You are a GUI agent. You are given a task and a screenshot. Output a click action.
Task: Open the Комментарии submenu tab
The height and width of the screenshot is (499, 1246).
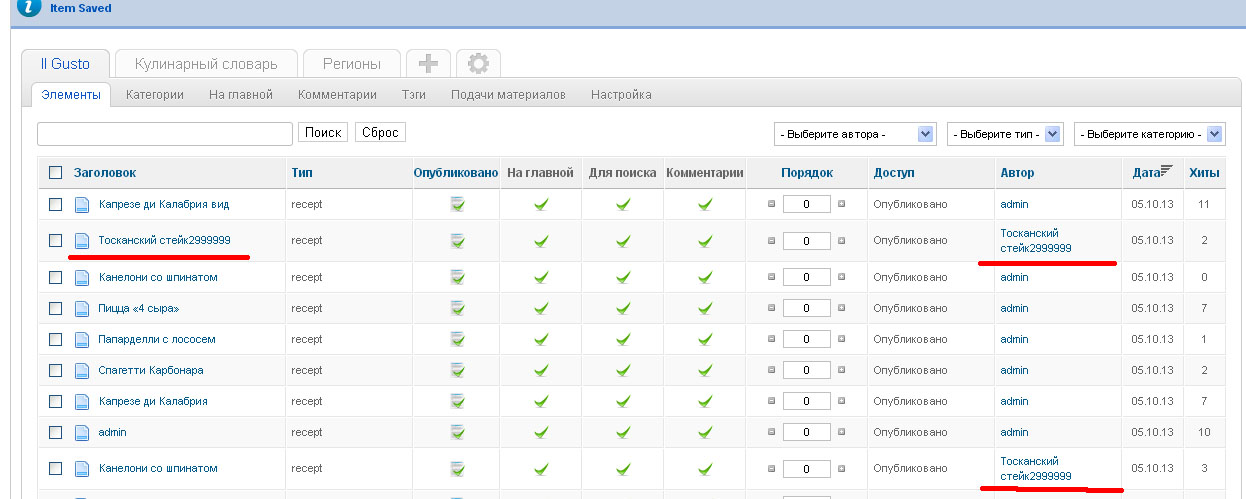337,95
